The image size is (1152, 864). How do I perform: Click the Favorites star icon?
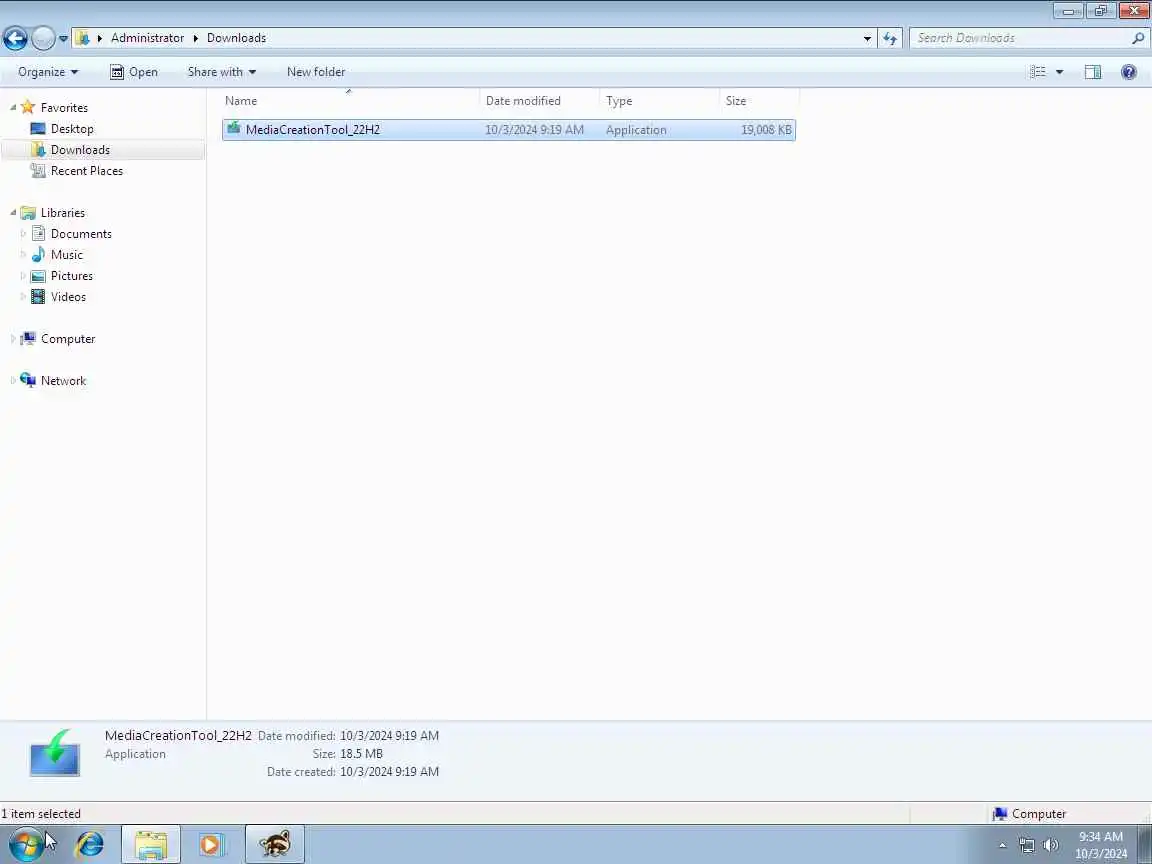[28, 107]
